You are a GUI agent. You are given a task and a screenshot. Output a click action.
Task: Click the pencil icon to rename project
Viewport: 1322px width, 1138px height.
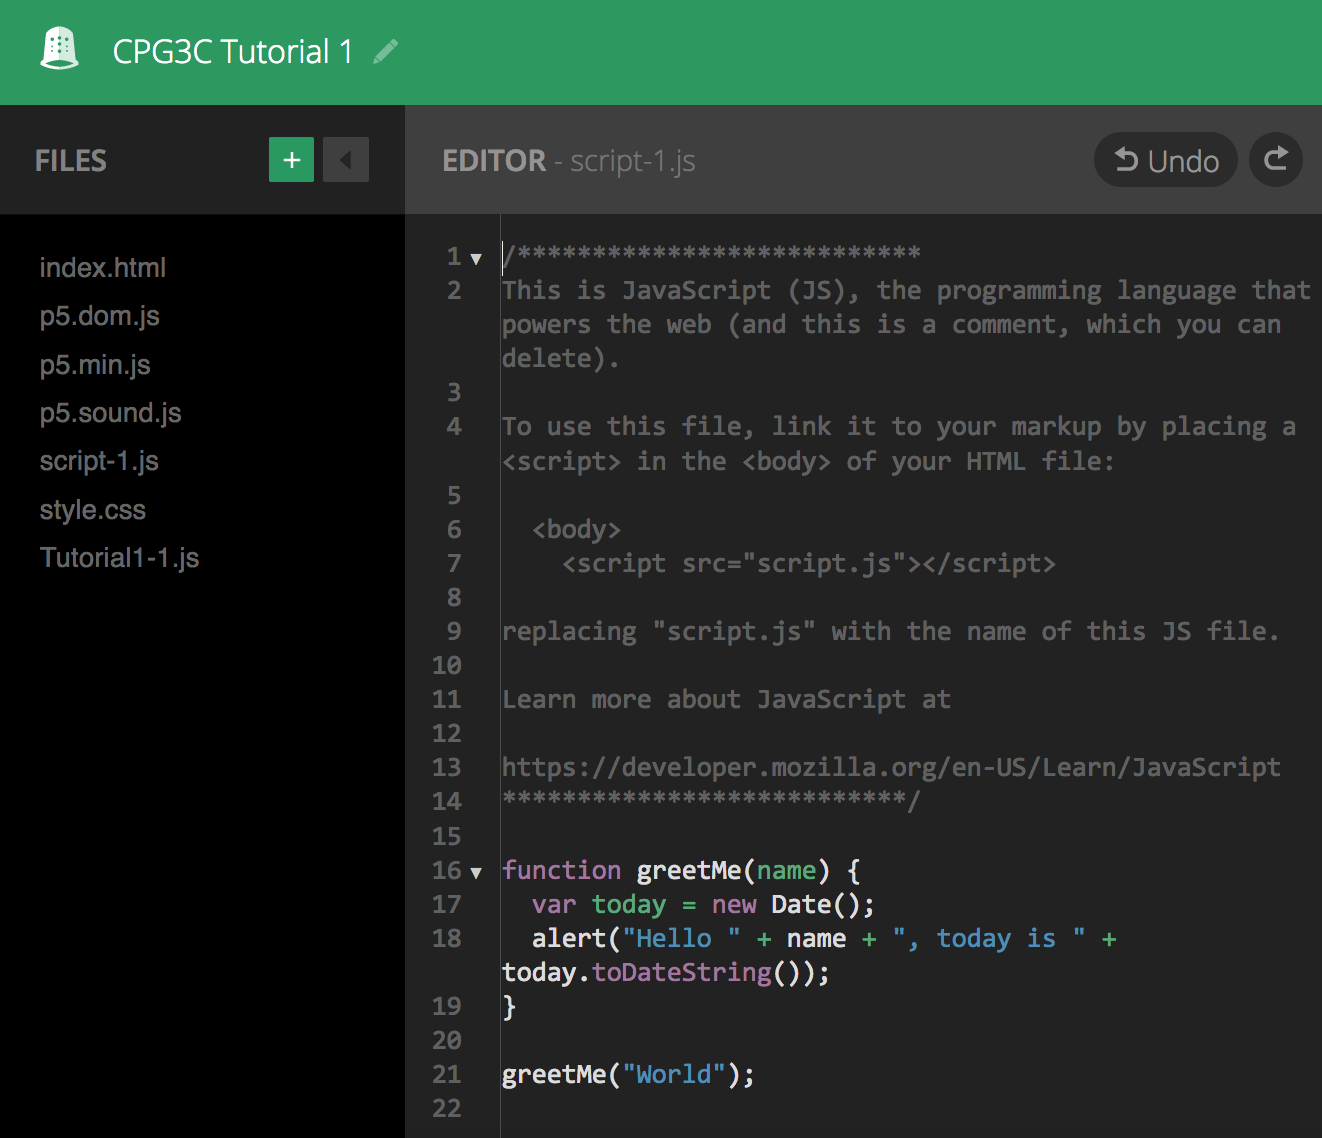tap(385, 51)
